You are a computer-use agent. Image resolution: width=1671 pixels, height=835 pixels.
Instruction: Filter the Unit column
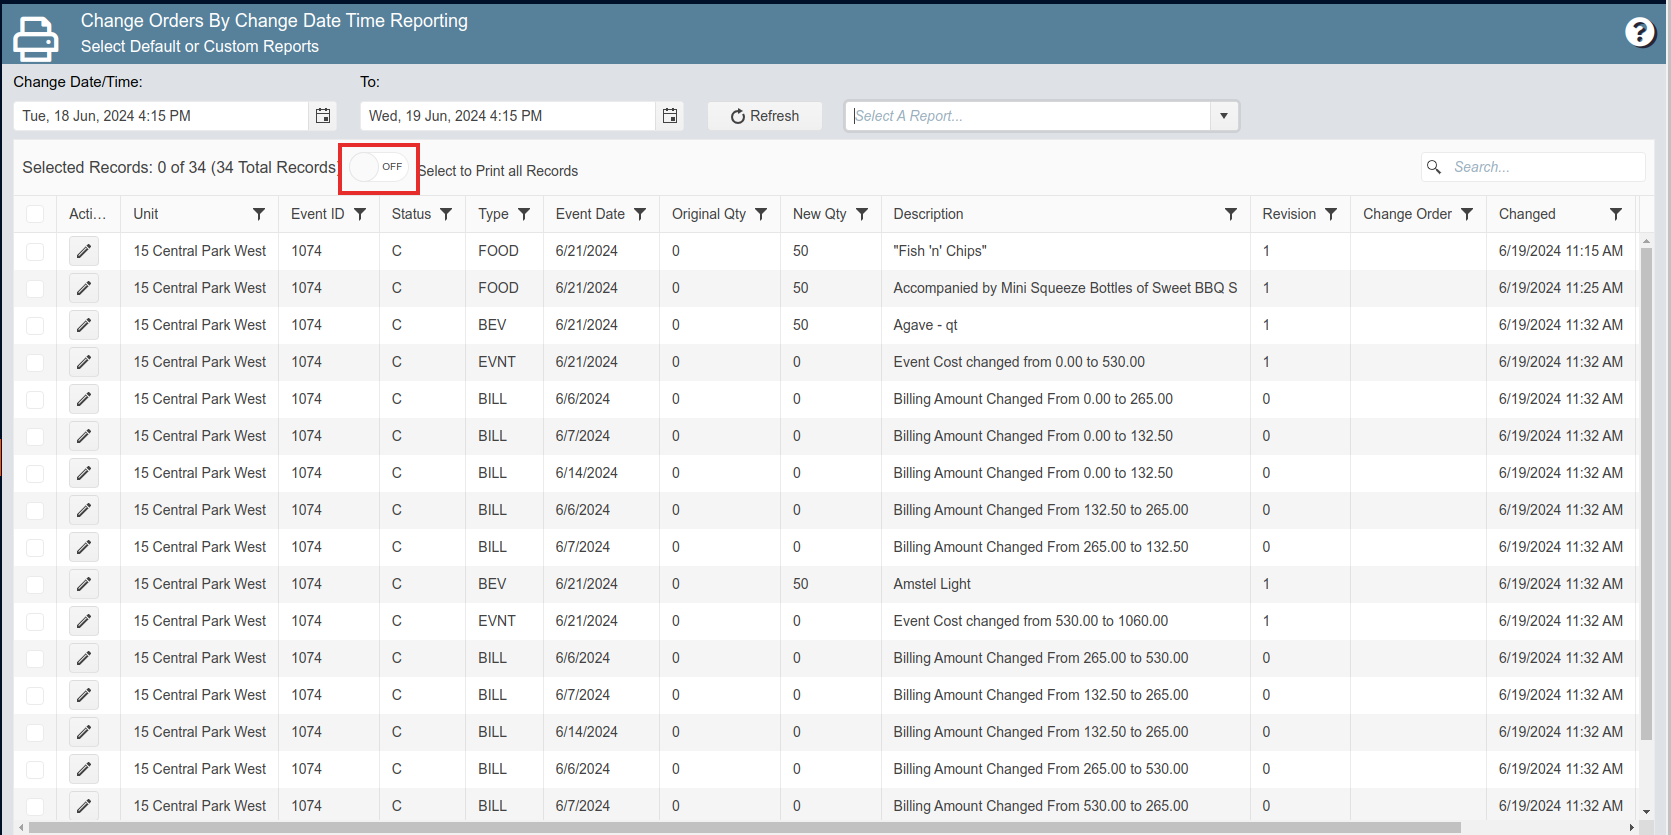[x=259, y=214]
